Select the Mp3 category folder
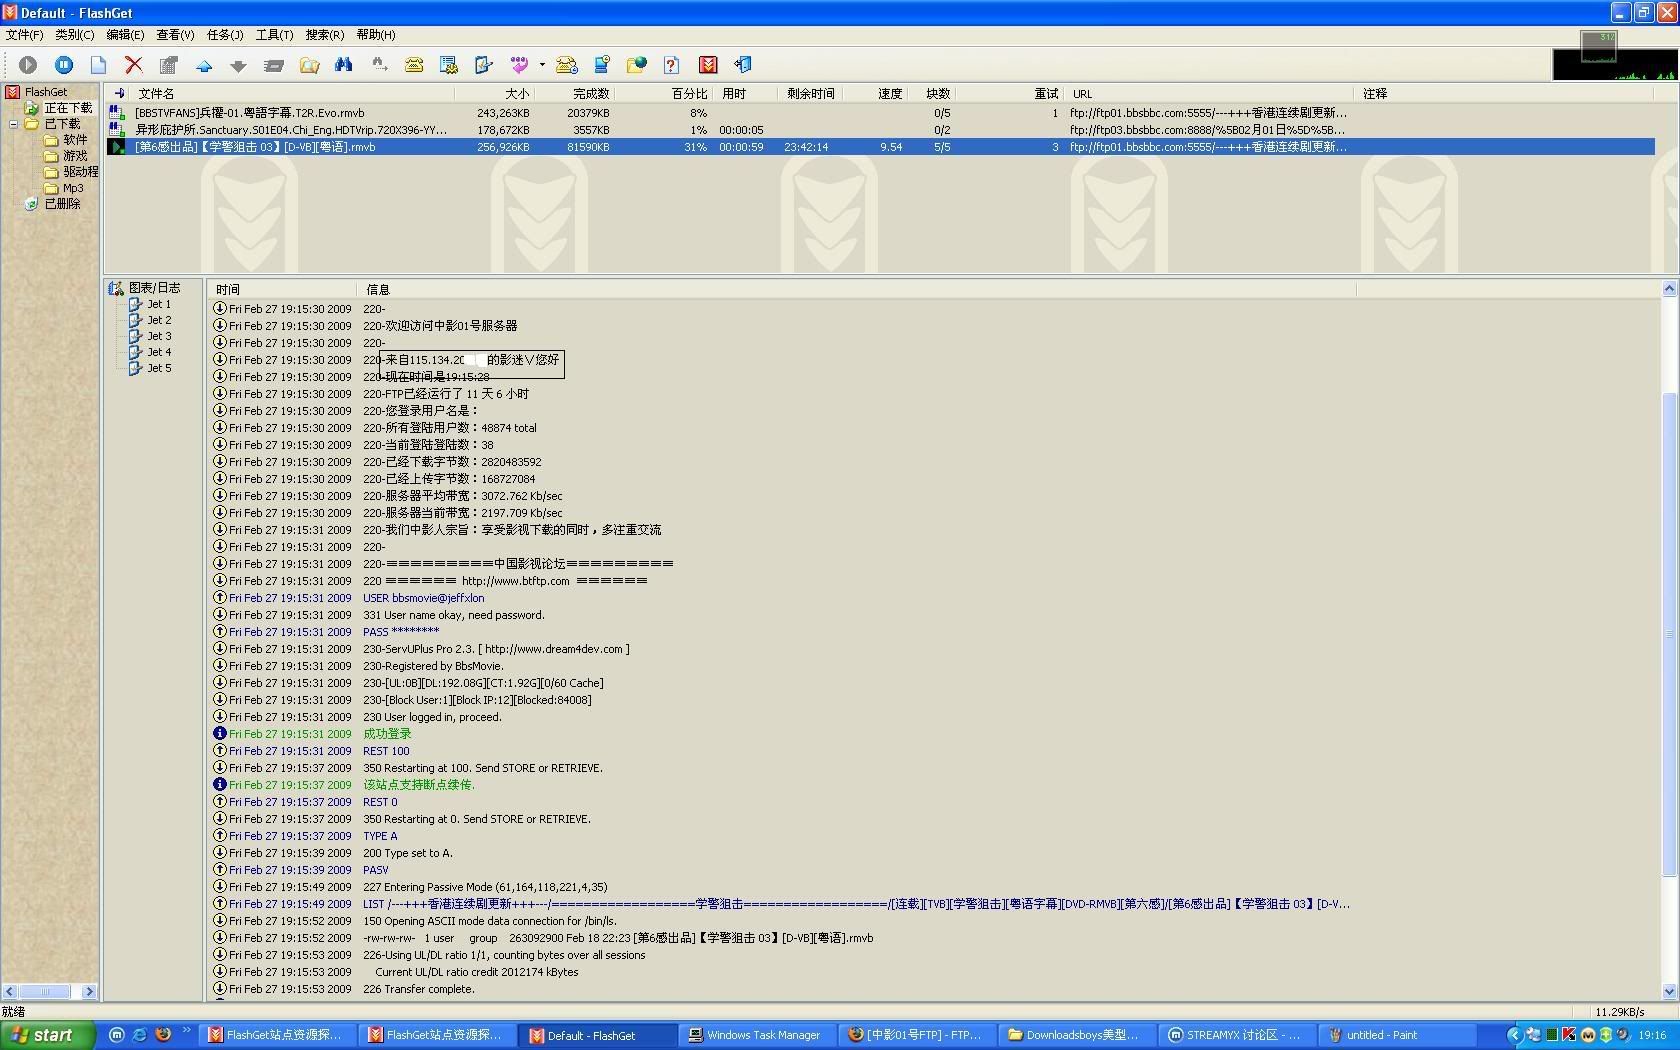The image size is (1680, 1050). [73, 188]
